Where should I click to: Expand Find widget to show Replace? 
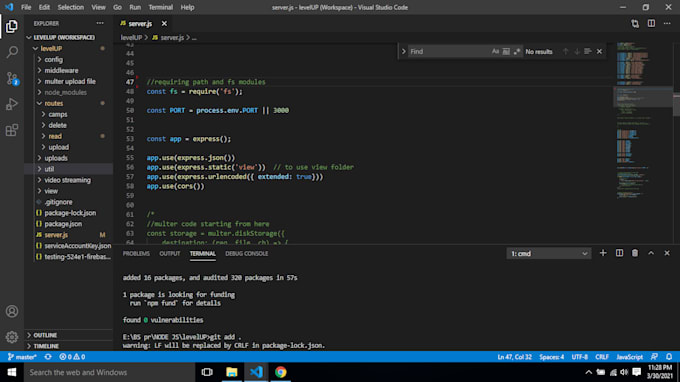pyautogui.click(x=403, y=52)
